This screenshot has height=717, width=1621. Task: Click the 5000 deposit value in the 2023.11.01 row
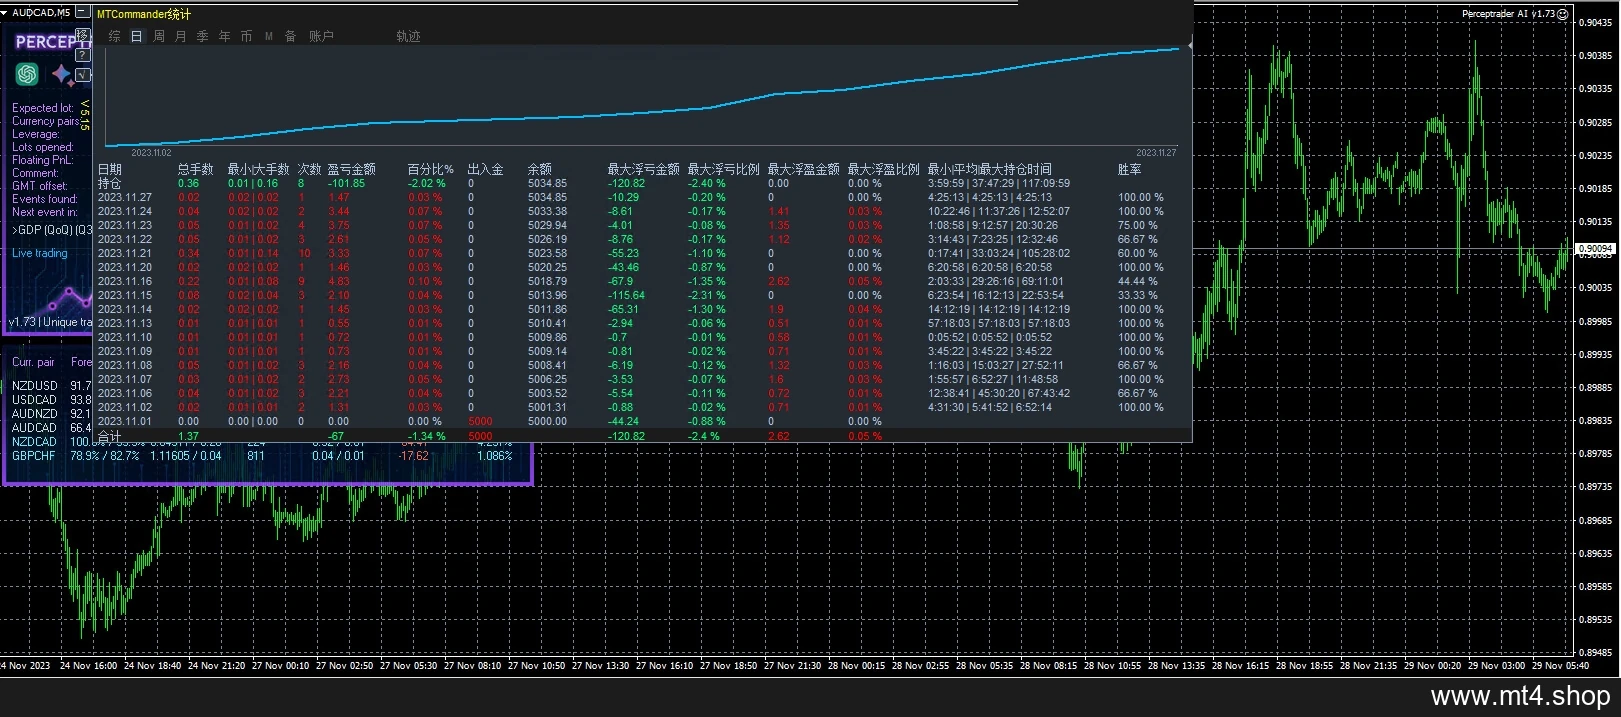tap(480, 421)
